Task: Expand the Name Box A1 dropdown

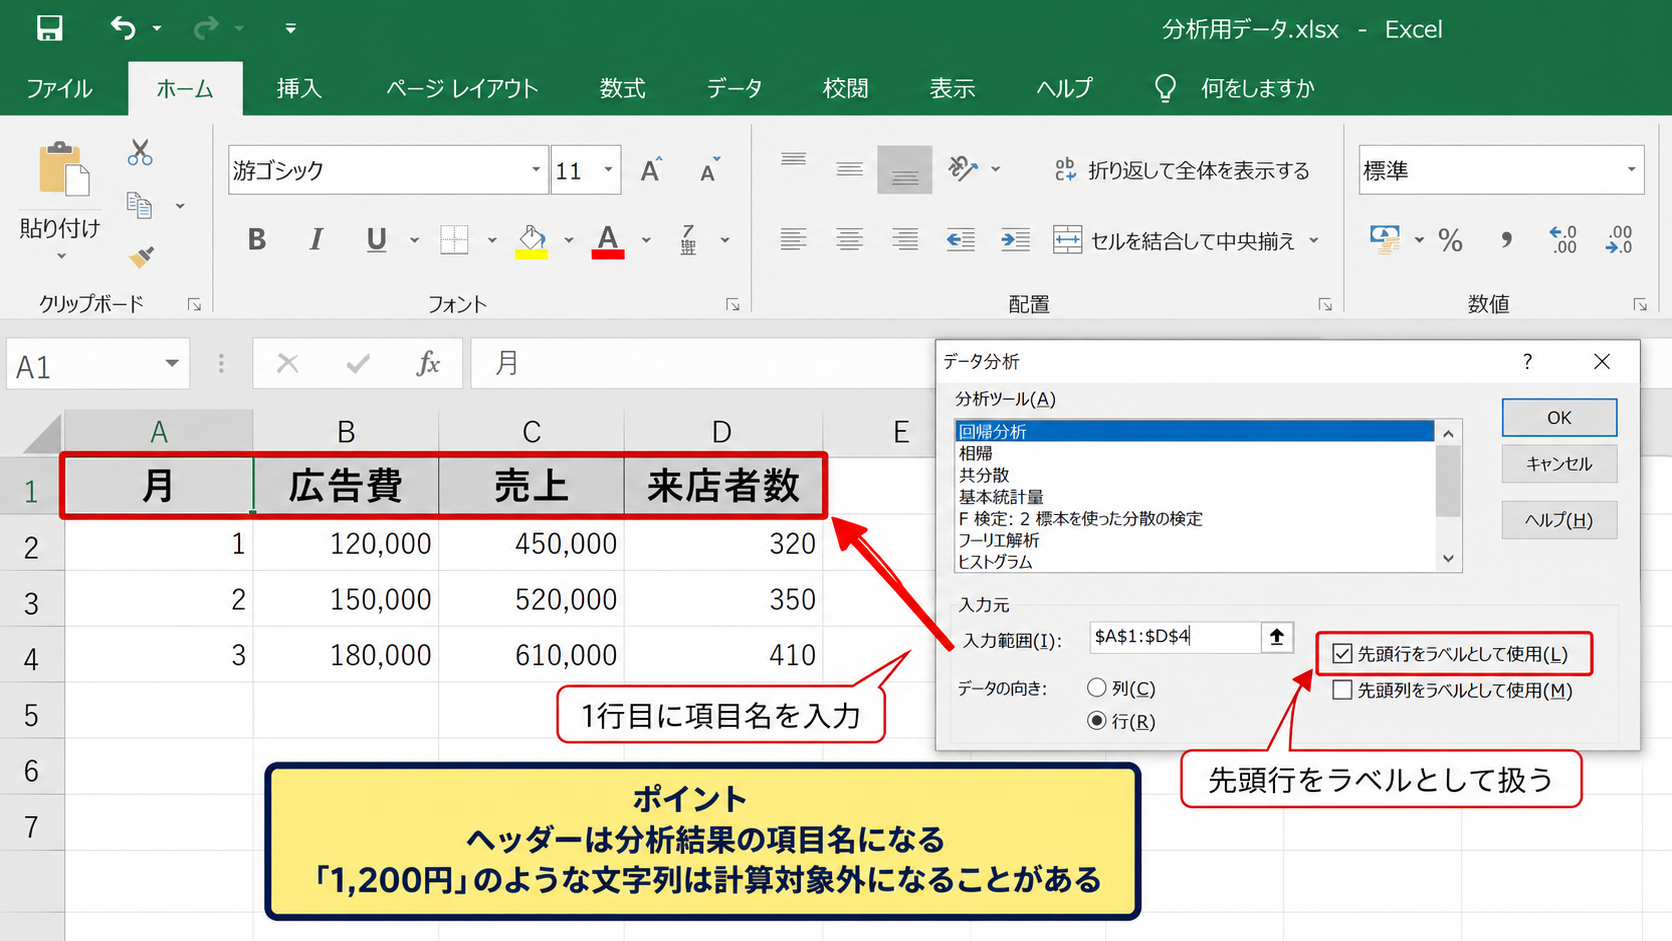Action: point(172,364)
